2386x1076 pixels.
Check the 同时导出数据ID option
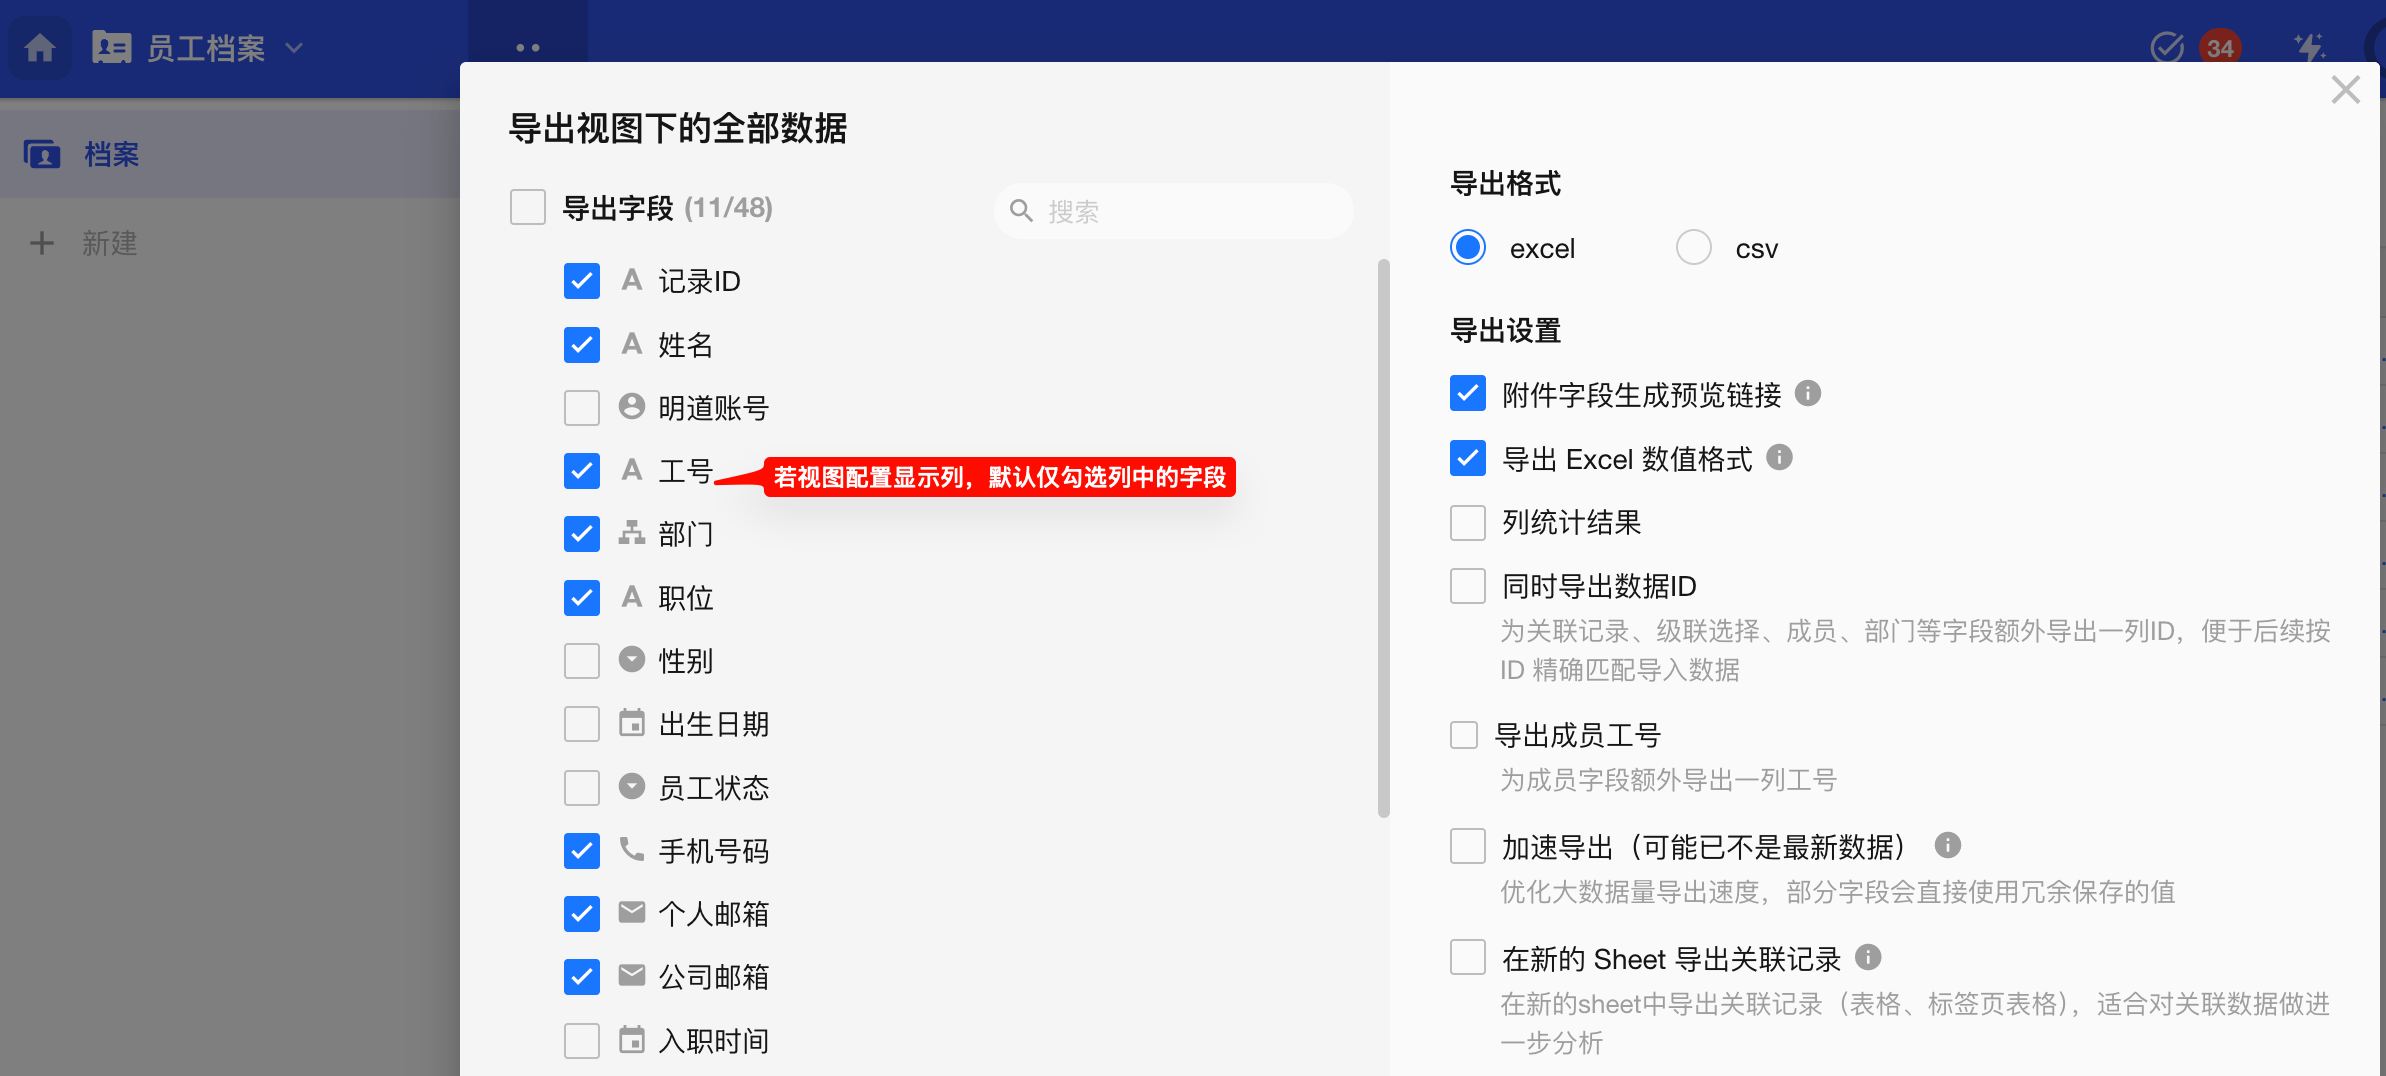click(x=1467, y=586)
